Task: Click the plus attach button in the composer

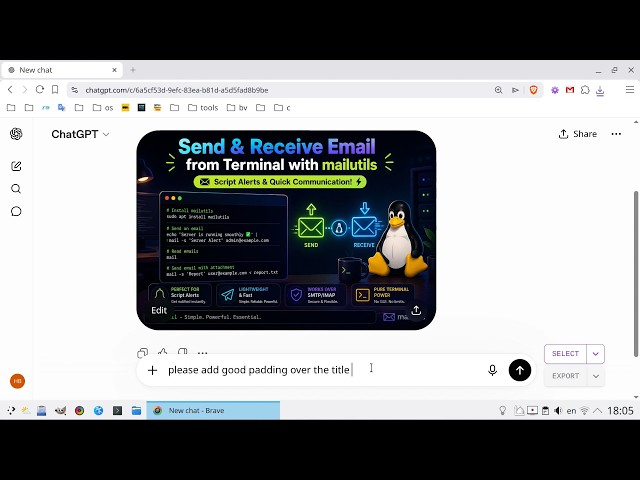Action: pos(152,370)
